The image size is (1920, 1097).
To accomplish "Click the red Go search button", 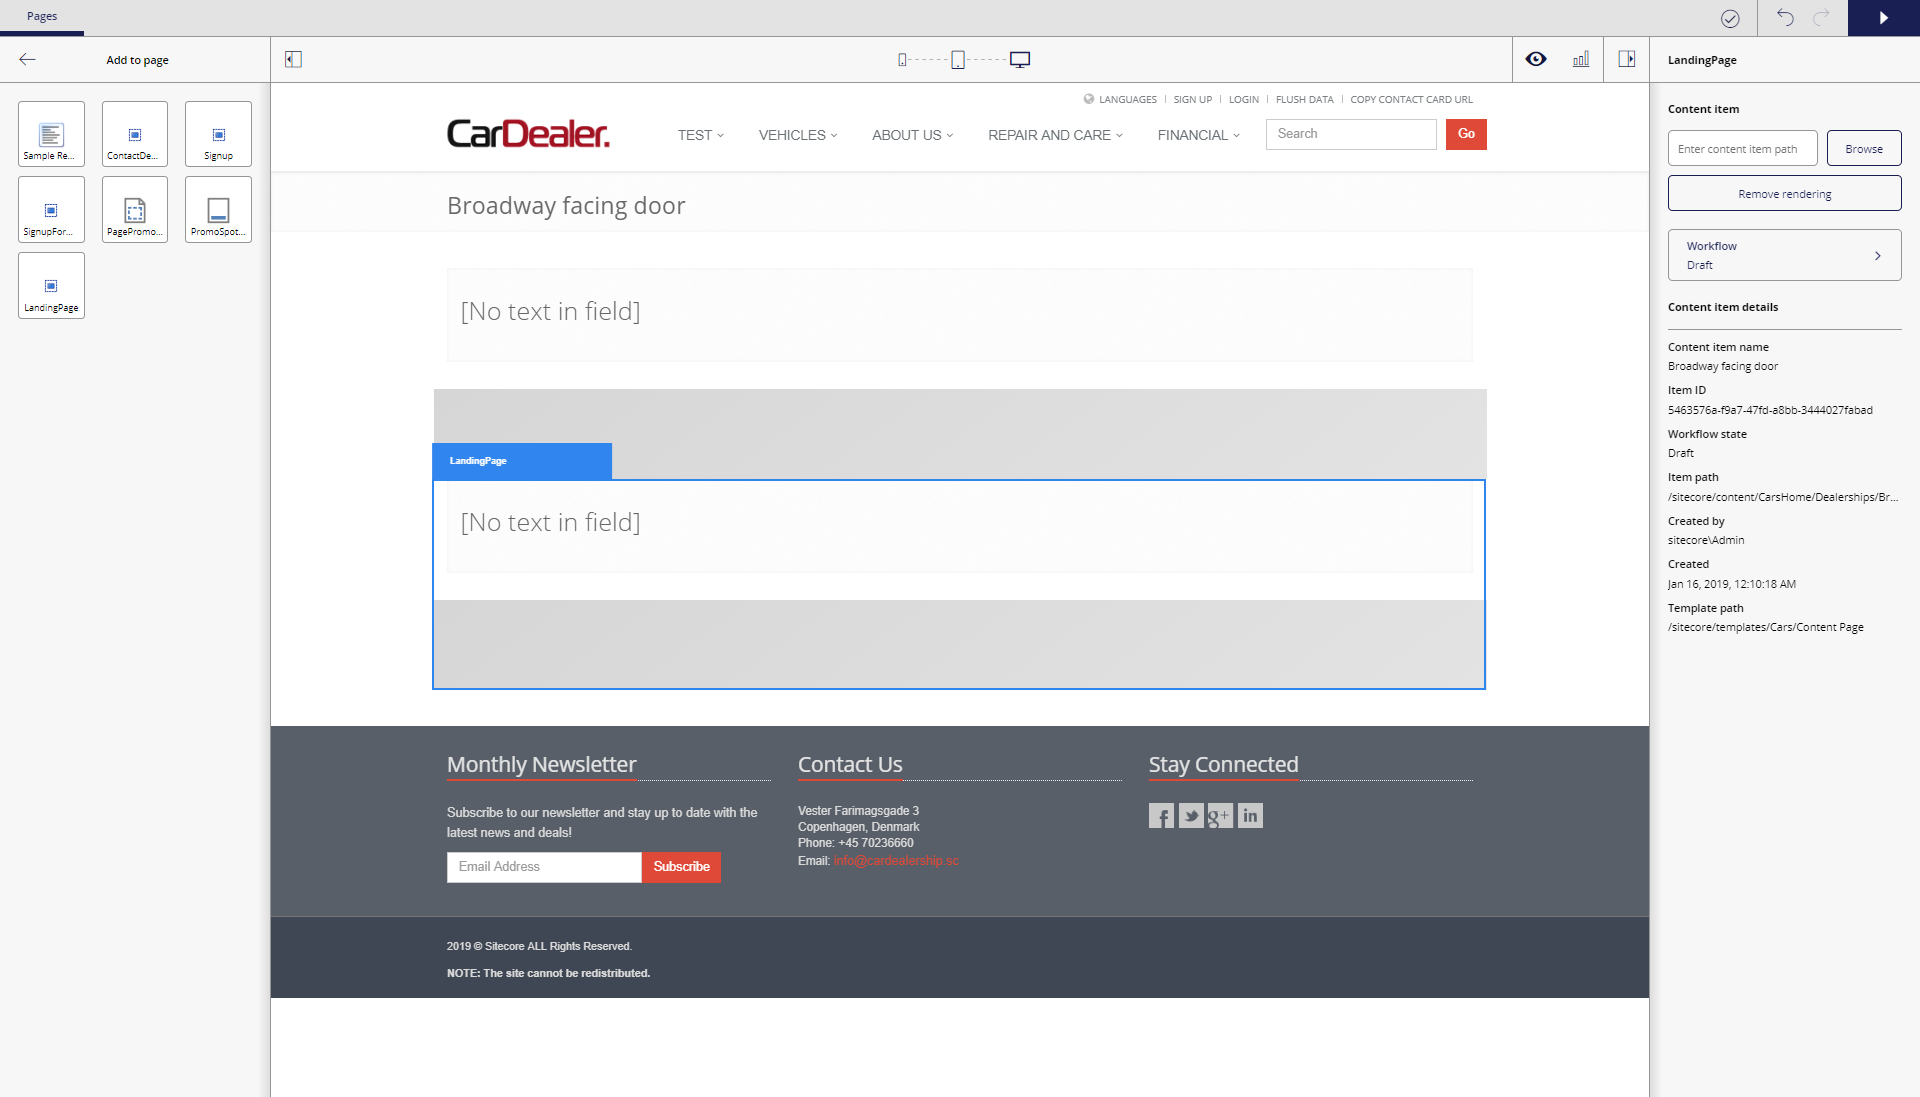I will tap(1466, 134).
